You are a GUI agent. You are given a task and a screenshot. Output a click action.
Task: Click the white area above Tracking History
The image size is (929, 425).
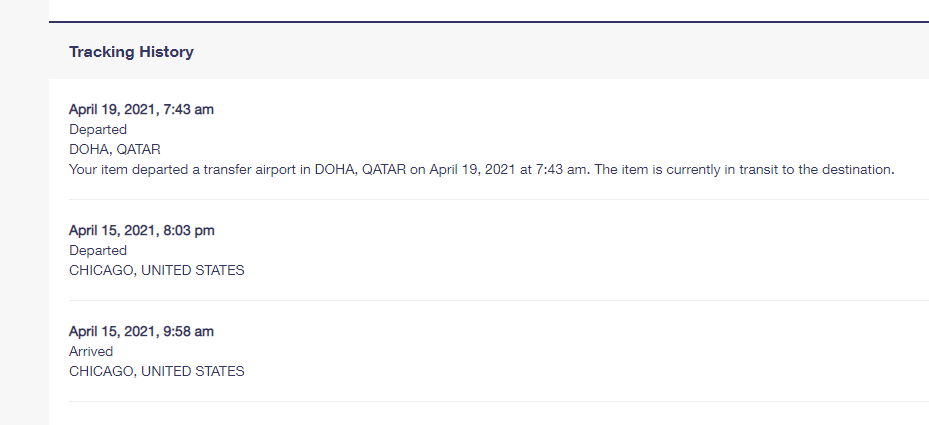click(489, 10)
